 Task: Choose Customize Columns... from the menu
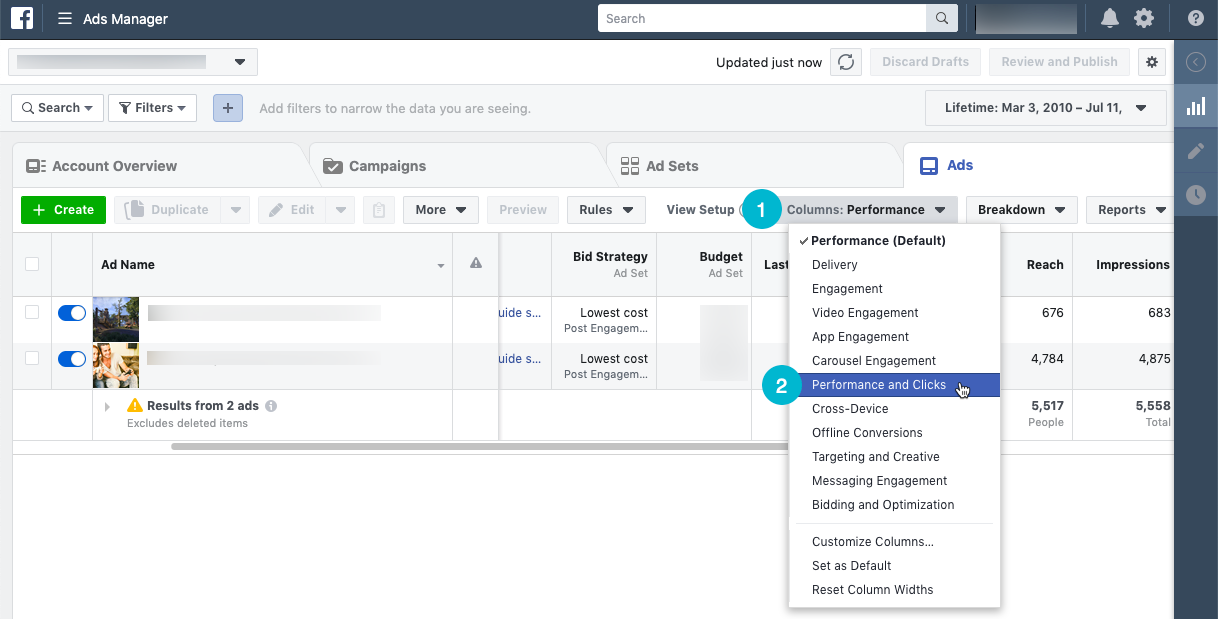pos(872,542)
